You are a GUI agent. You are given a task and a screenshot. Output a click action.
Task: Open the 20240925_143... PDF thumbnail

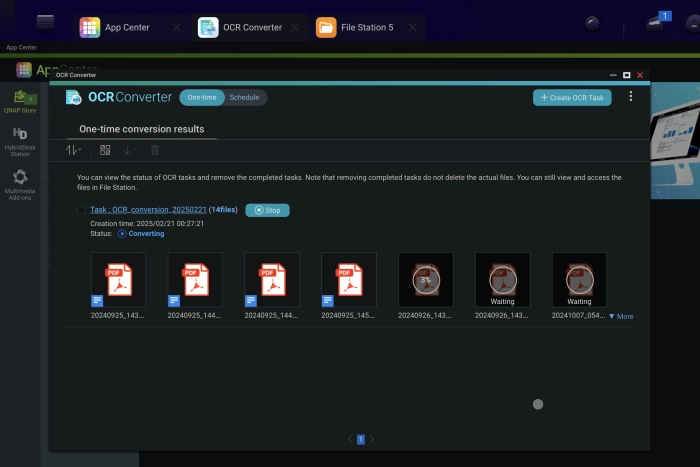(118, 279)
